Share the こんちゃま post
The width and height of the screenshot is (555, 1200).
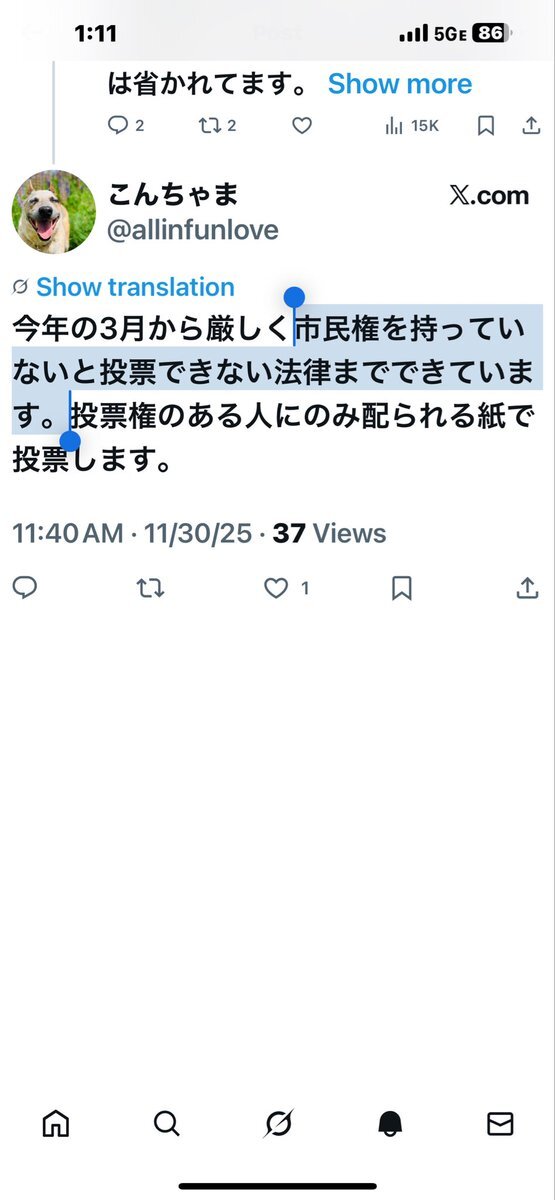pos(527,588)
